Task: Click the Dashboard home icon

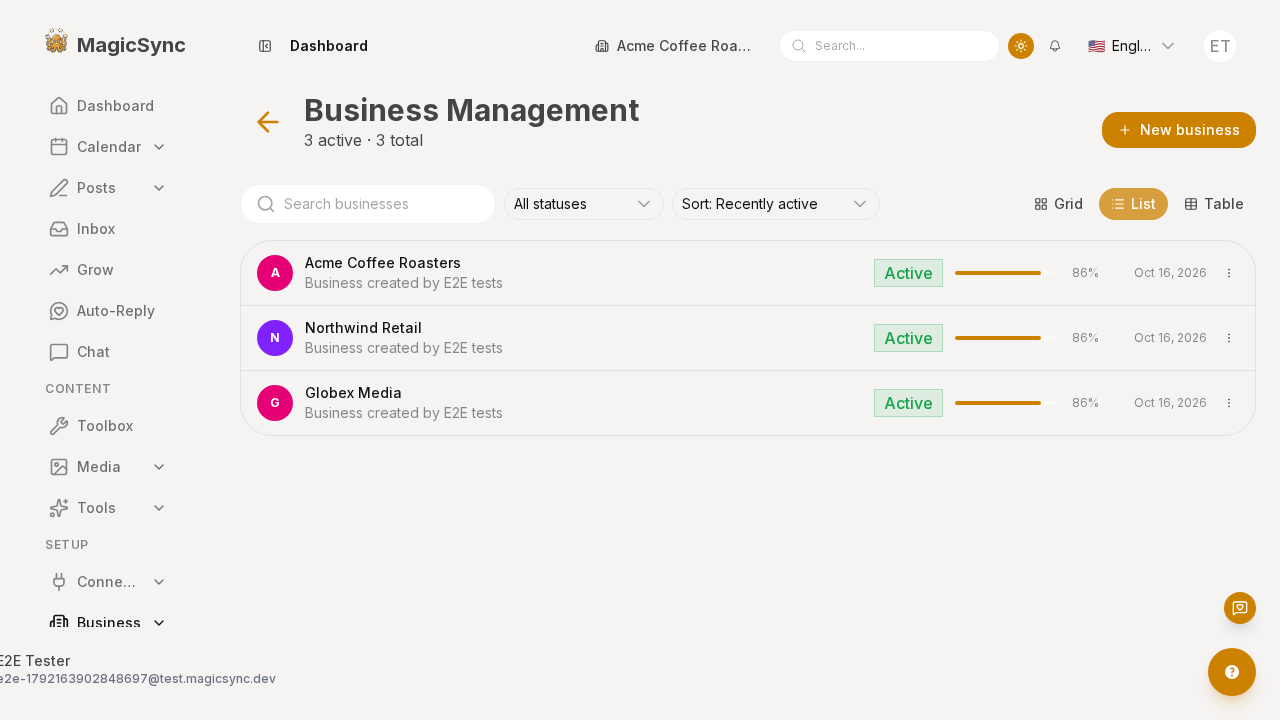Action: [59, 106]
